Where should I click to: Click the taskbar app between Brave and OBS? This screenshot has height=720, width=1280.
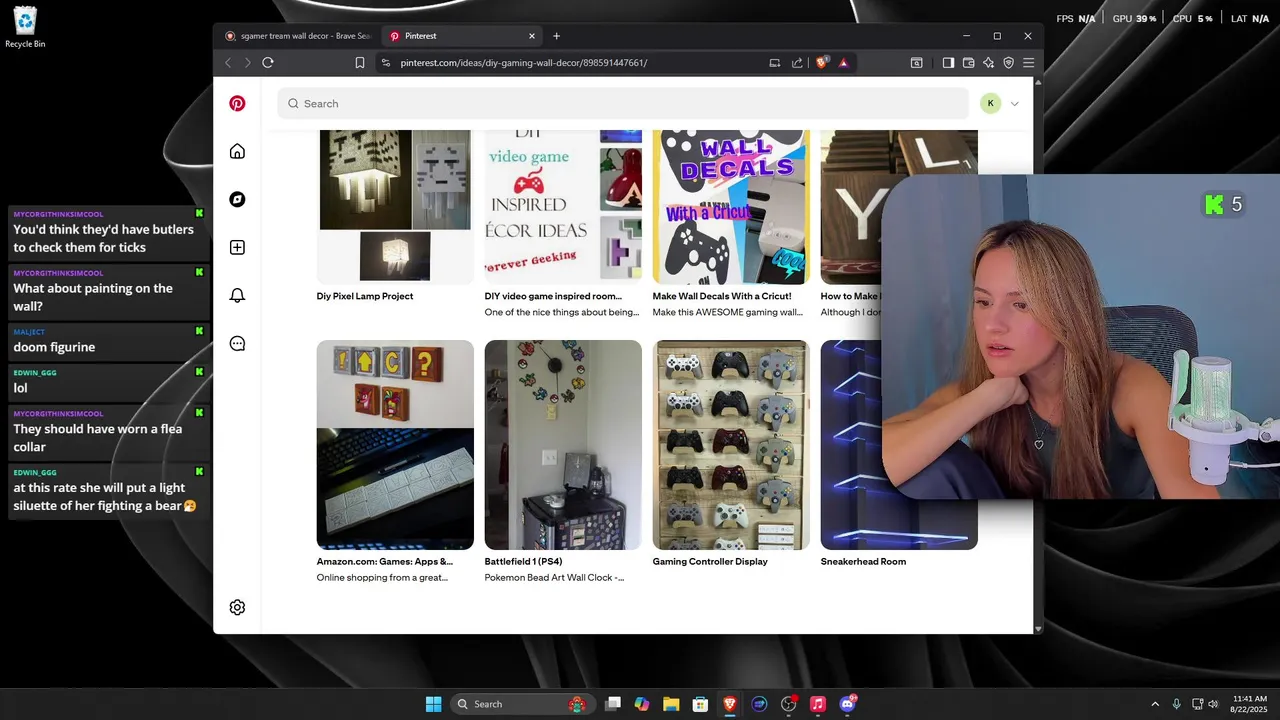(759, 704)
